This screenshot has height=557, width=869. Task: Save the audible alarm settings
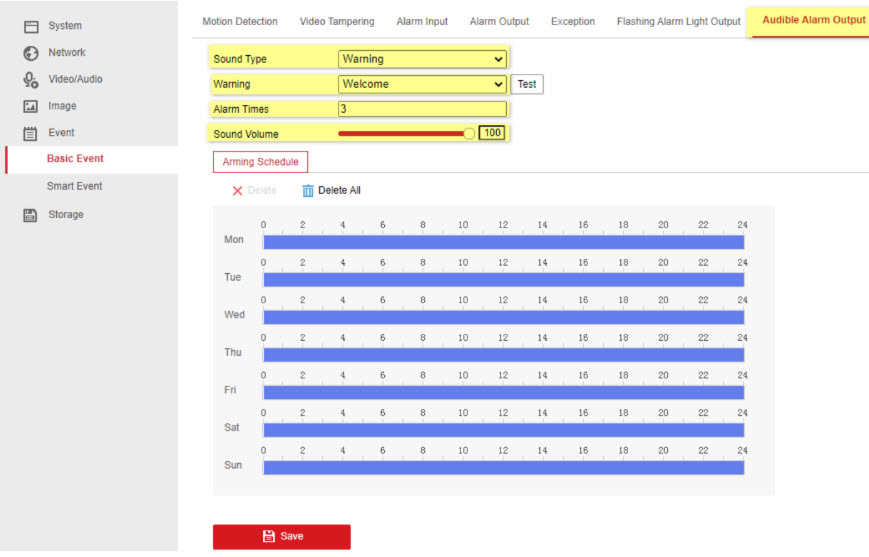(281, 536)
